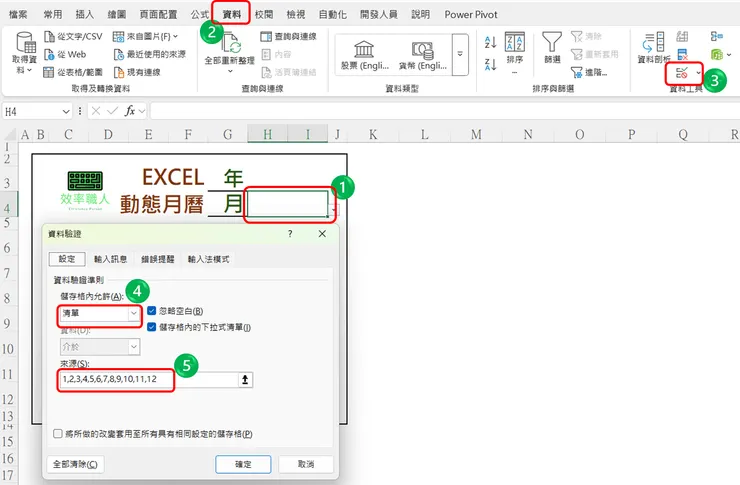Image resolution: width=740 pixels, height=485 pixels.
Task: Click 取消 button in dialog
Action: click(x=306, y=464)
